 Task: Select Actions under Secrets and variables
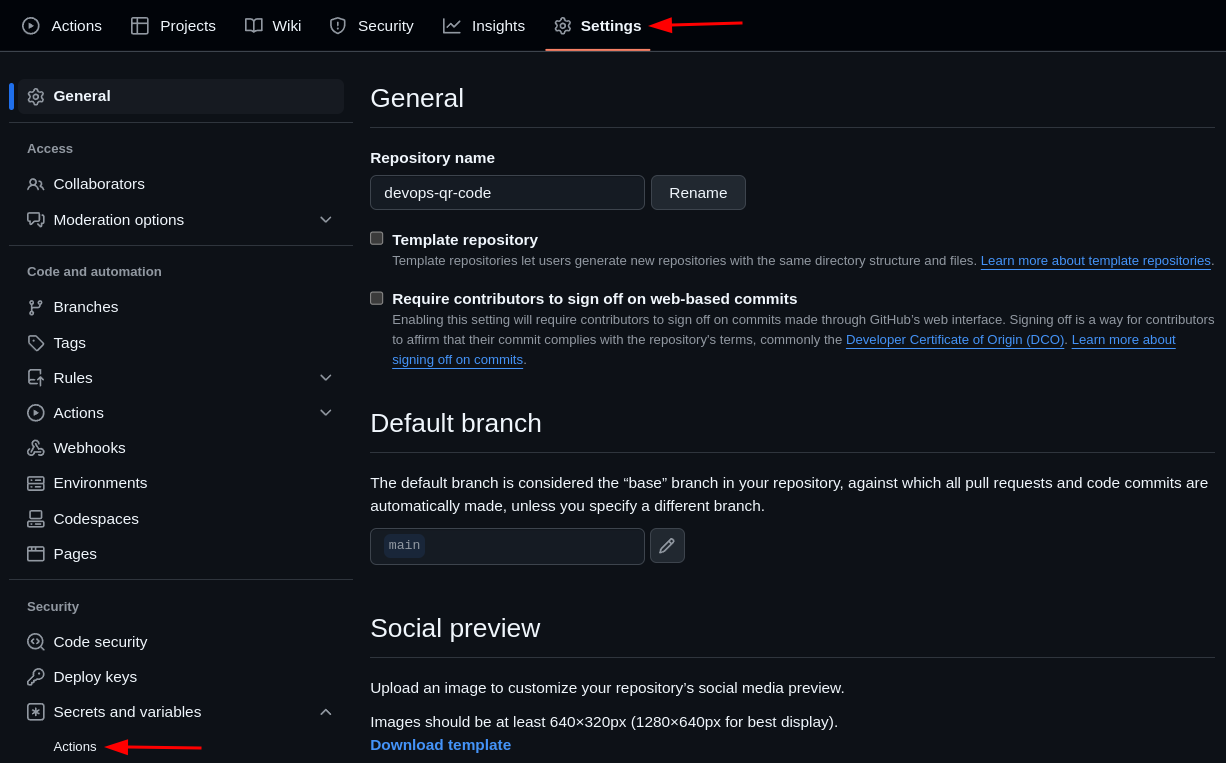click(75, 747)
